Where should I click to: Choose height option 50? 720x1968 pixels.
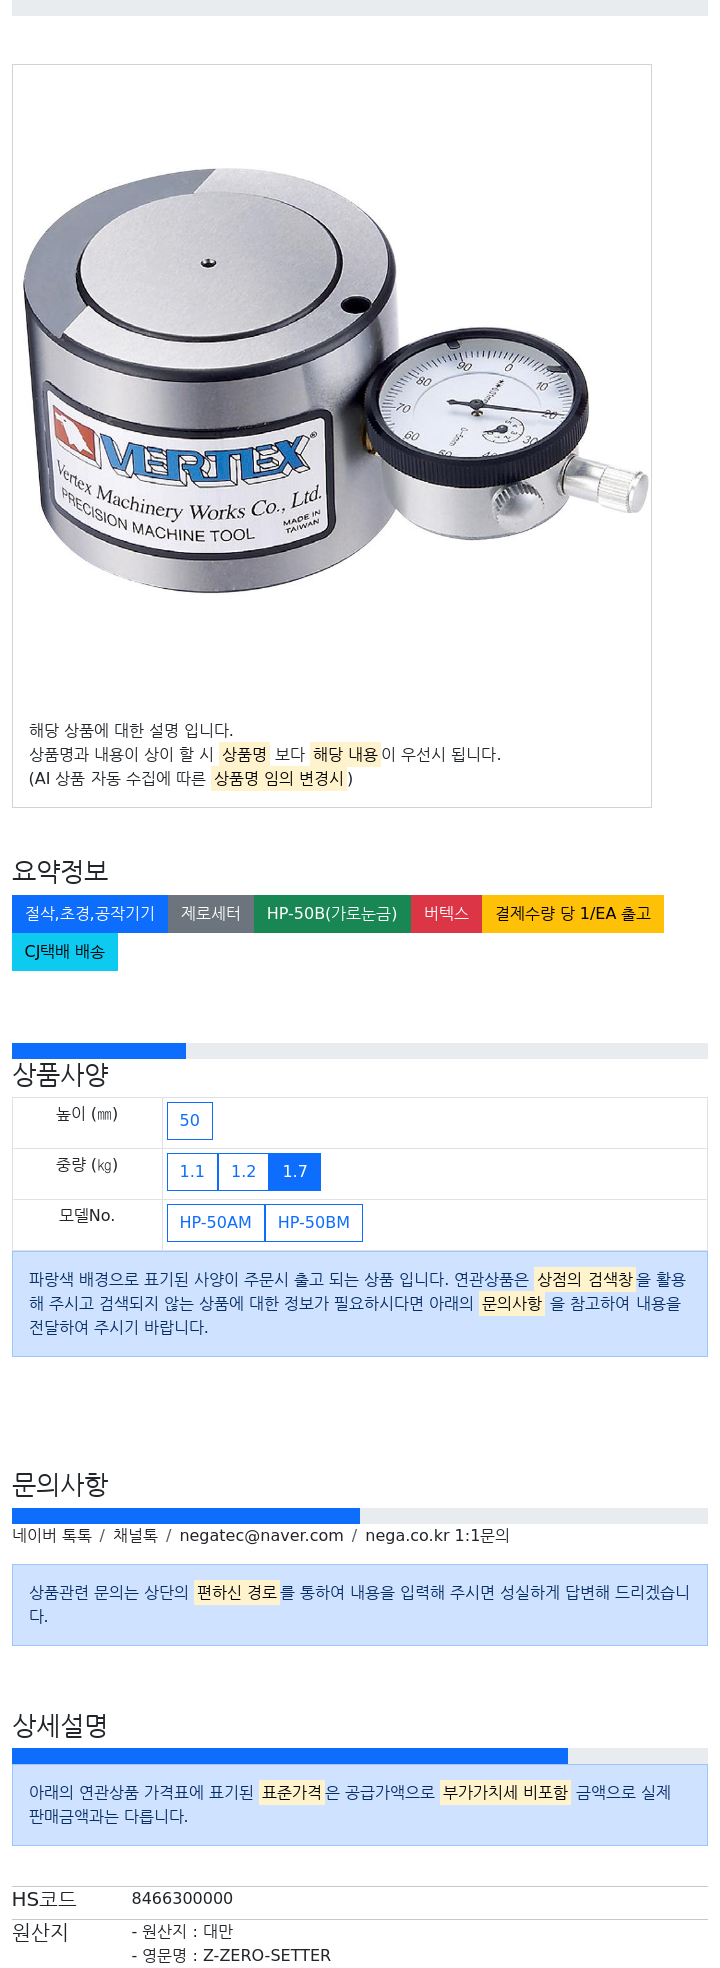coord(190,1121)
